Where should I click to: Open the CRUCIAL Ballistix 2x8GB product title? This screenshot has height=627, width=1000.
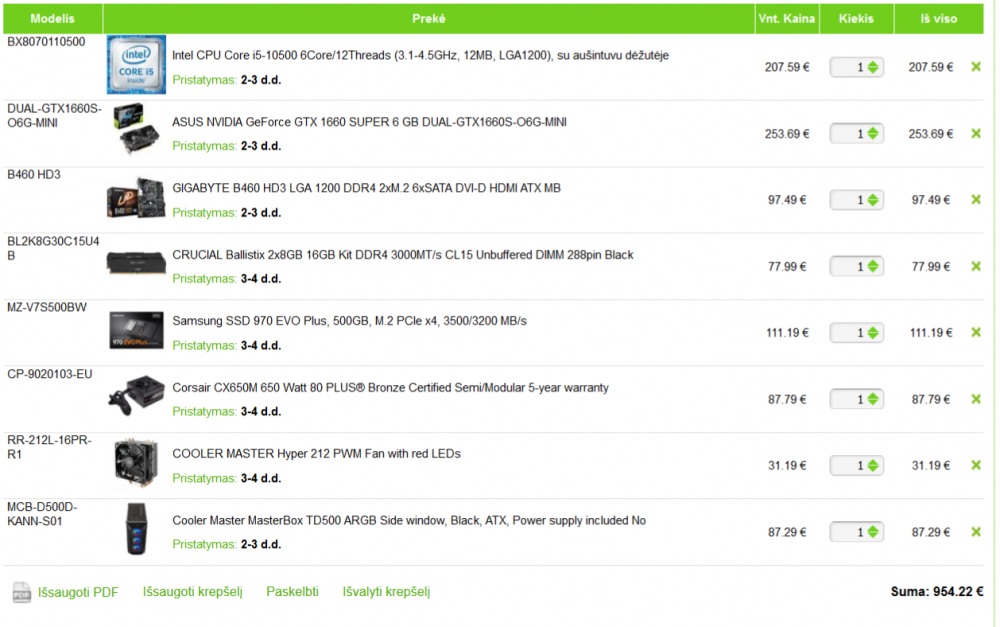(402, 254)
